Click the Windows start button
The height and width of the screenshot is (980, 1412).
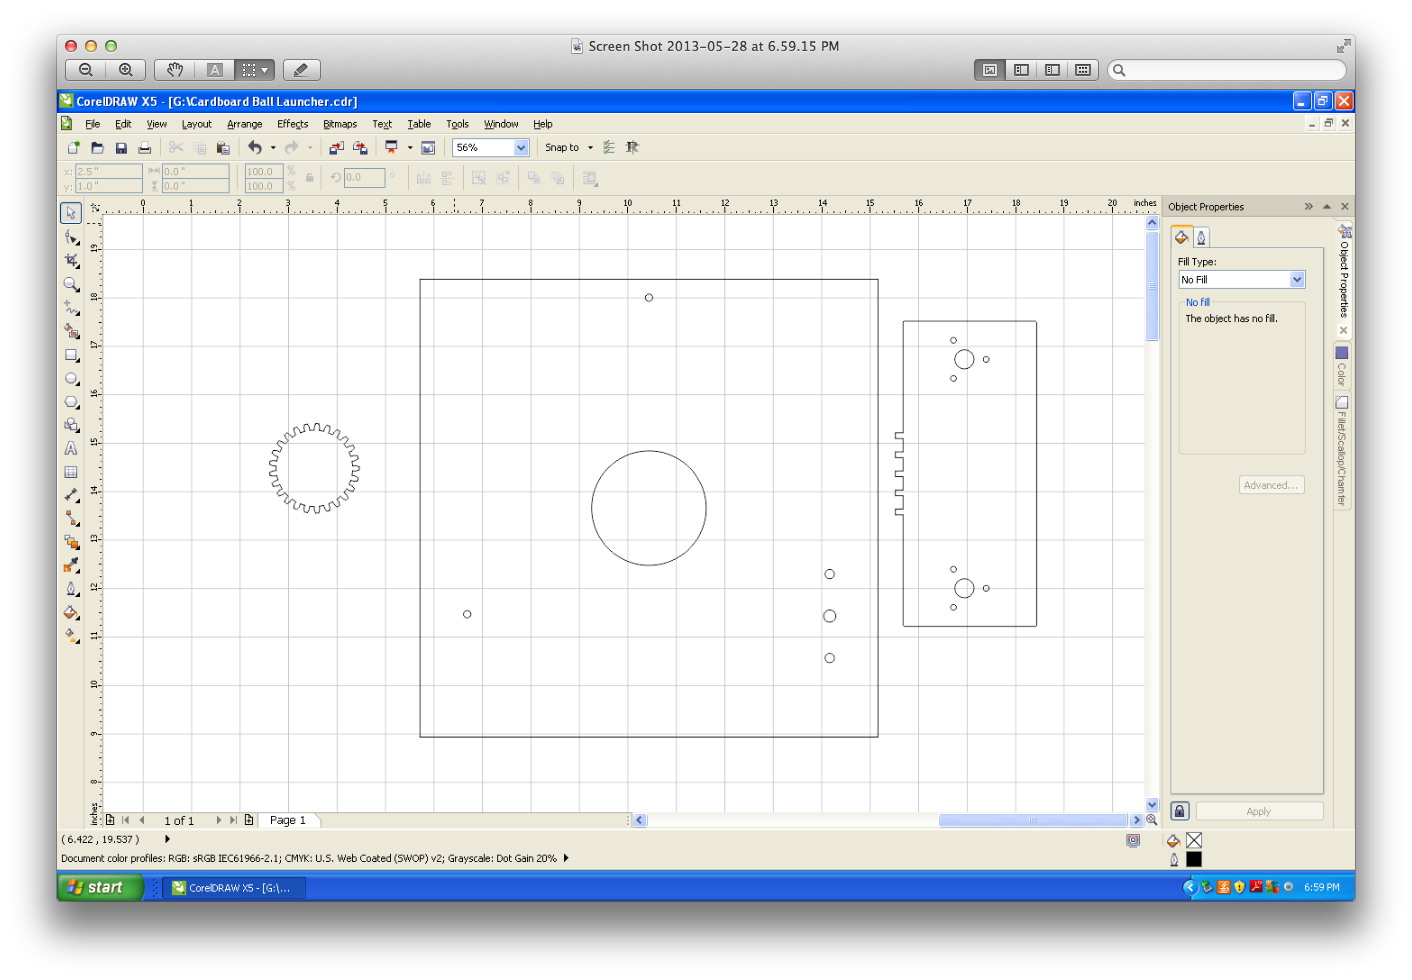click(100, 887)
